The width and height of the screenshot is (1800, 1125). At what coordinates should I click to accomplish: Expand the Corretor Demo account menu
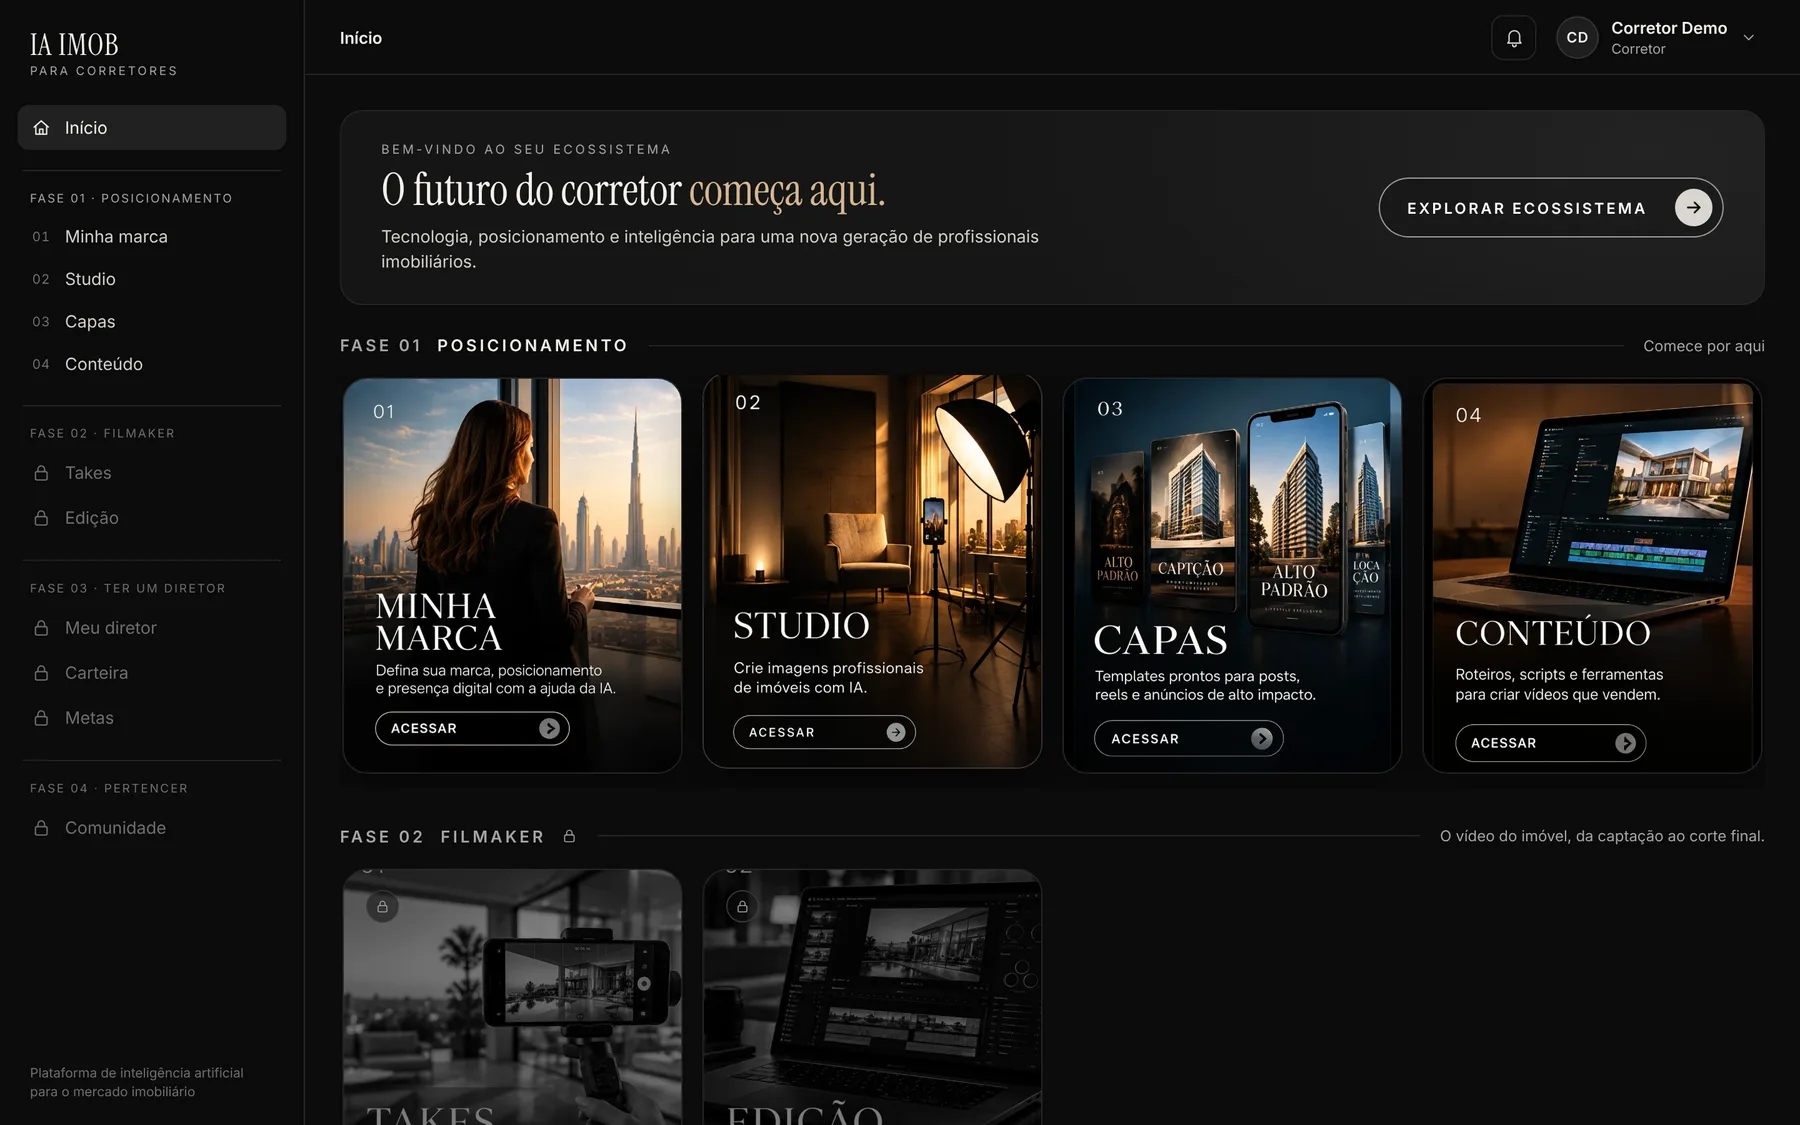pyautogui.click(x=1748, y=38)
